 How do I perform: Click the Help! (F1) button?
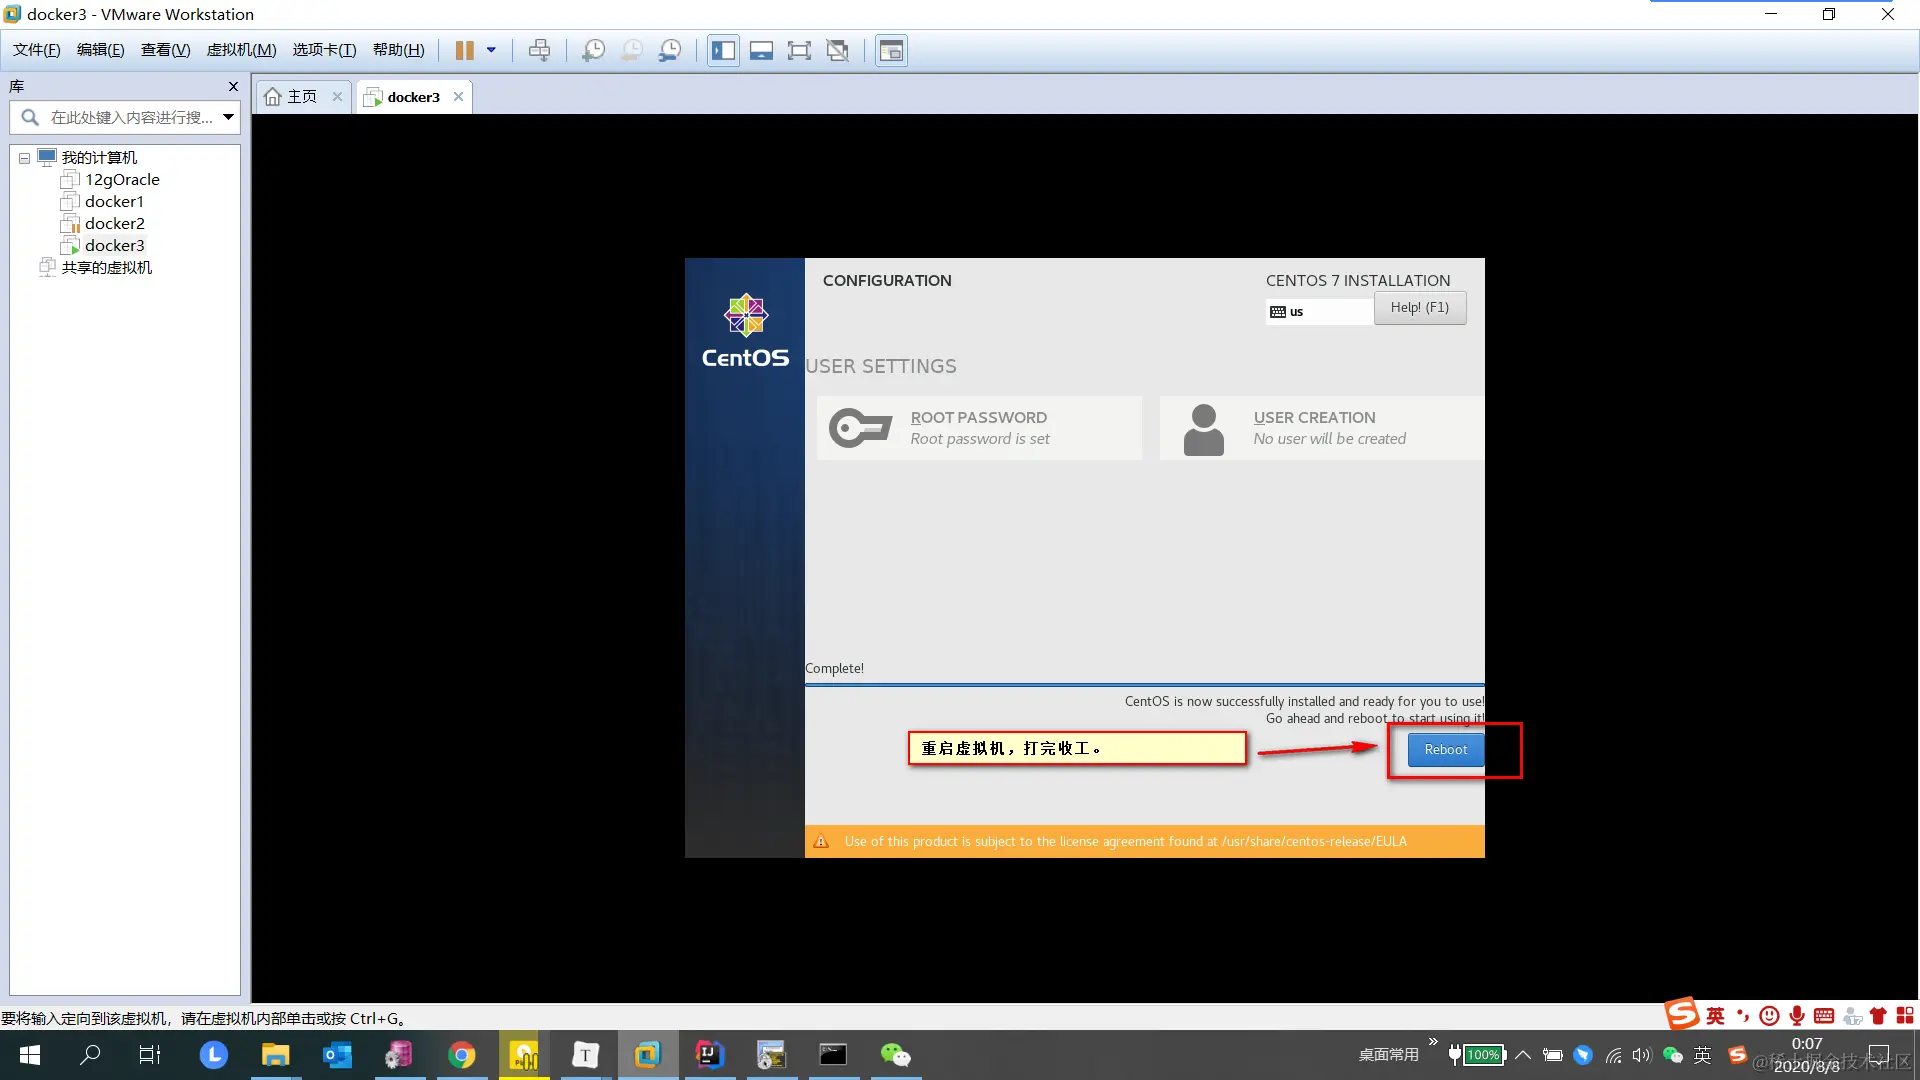(x=1419, y=308)
